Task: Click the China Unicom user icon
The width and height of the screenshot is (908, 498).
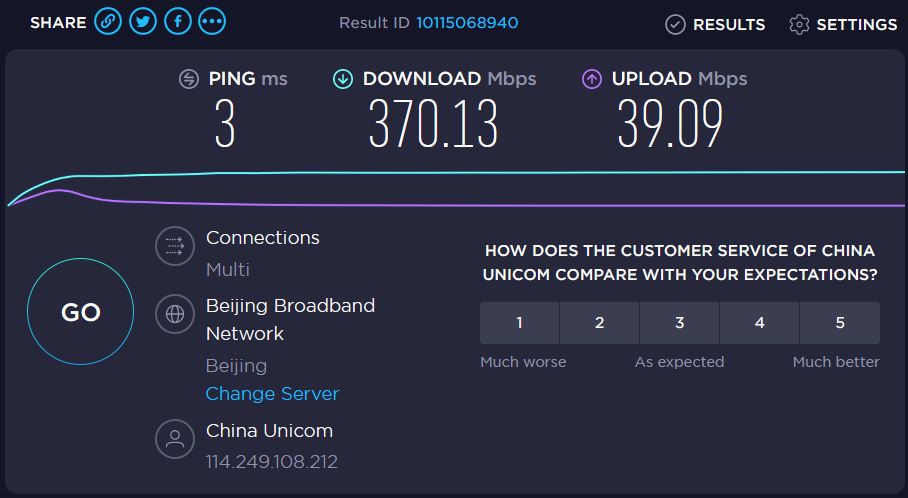Action: (x=175, y=439)
